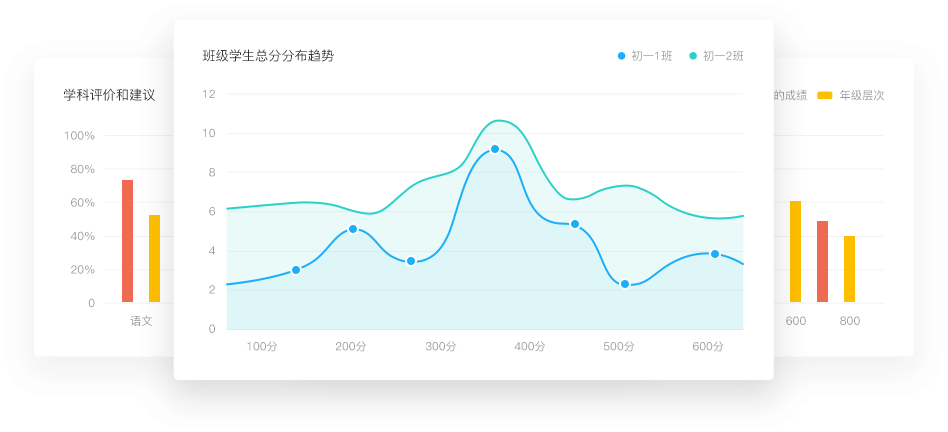The height and width of the screenshot is (432, 948).
Task: Select the yellow bar beside 语文 red bar
Action: [154, 258]
